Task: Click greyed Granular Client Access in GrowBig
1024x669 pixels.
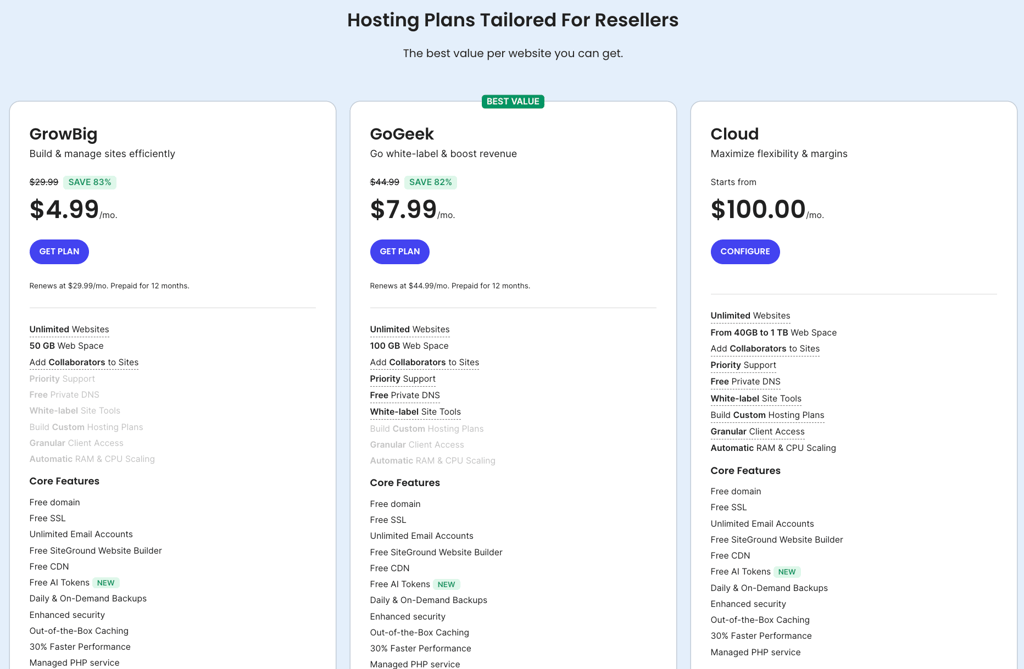Action: pyautogui.click(x=76, y=443)
